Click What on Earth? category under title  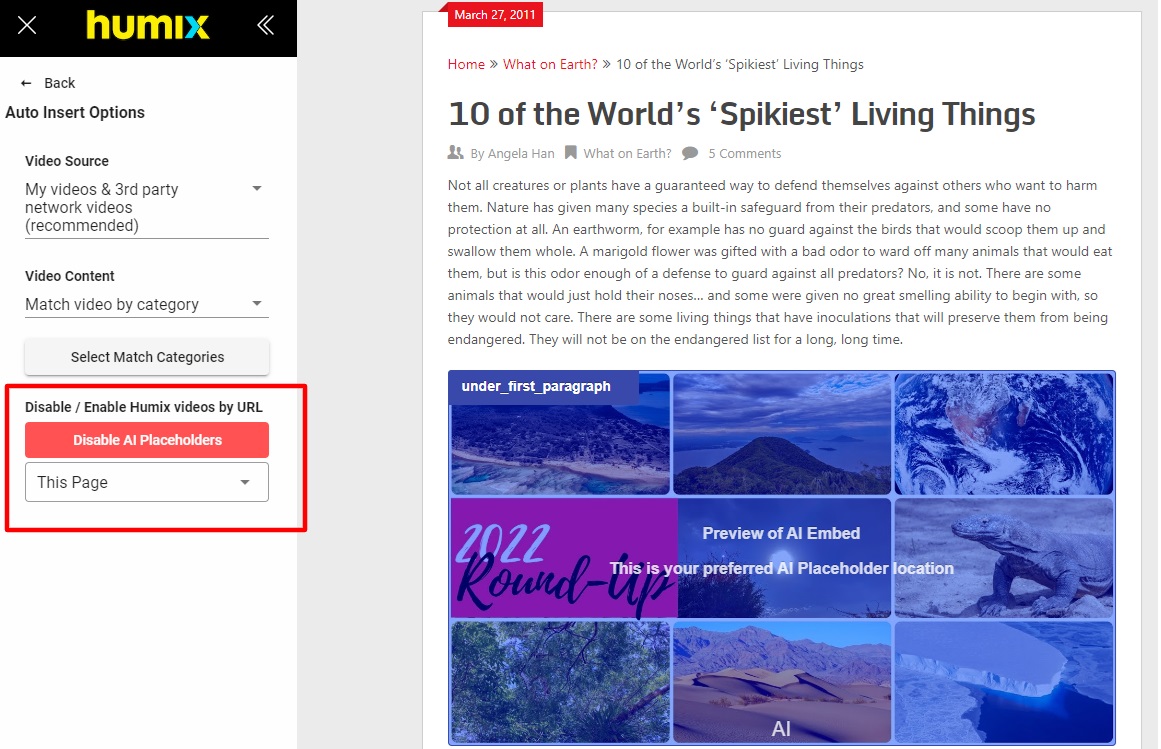coord(627,154)
